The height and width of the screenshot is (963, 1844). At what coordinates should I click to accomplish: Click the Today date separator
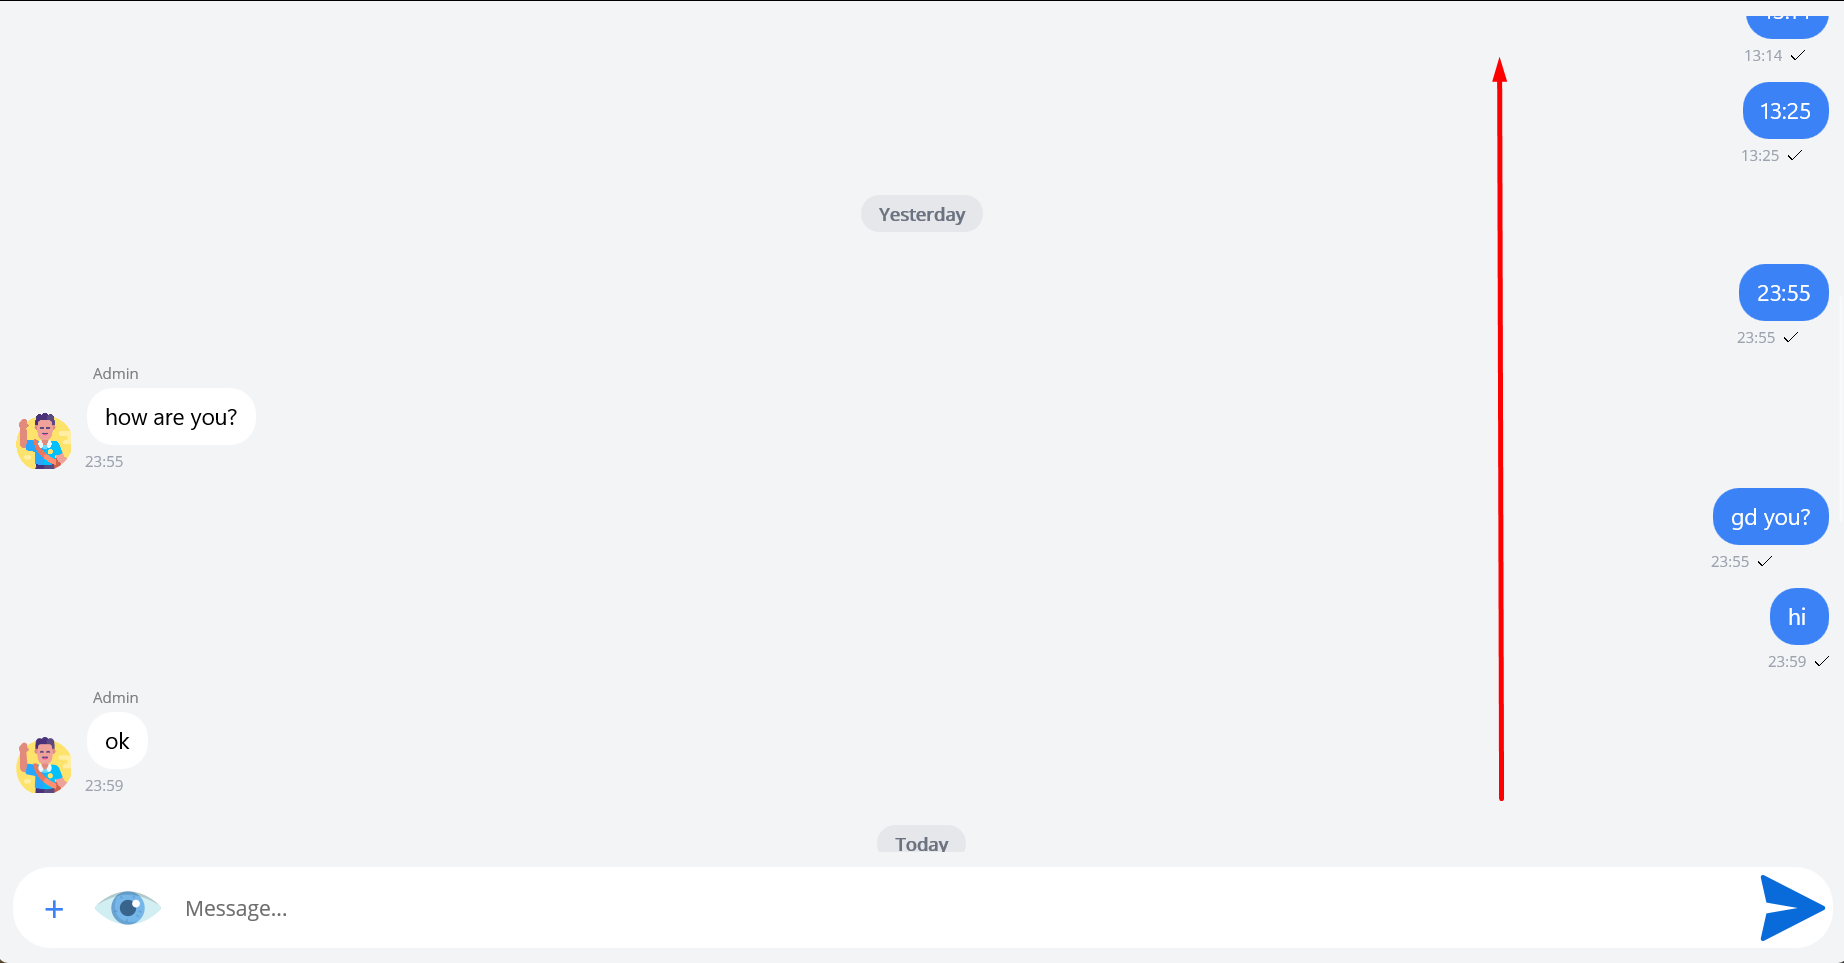922,840
